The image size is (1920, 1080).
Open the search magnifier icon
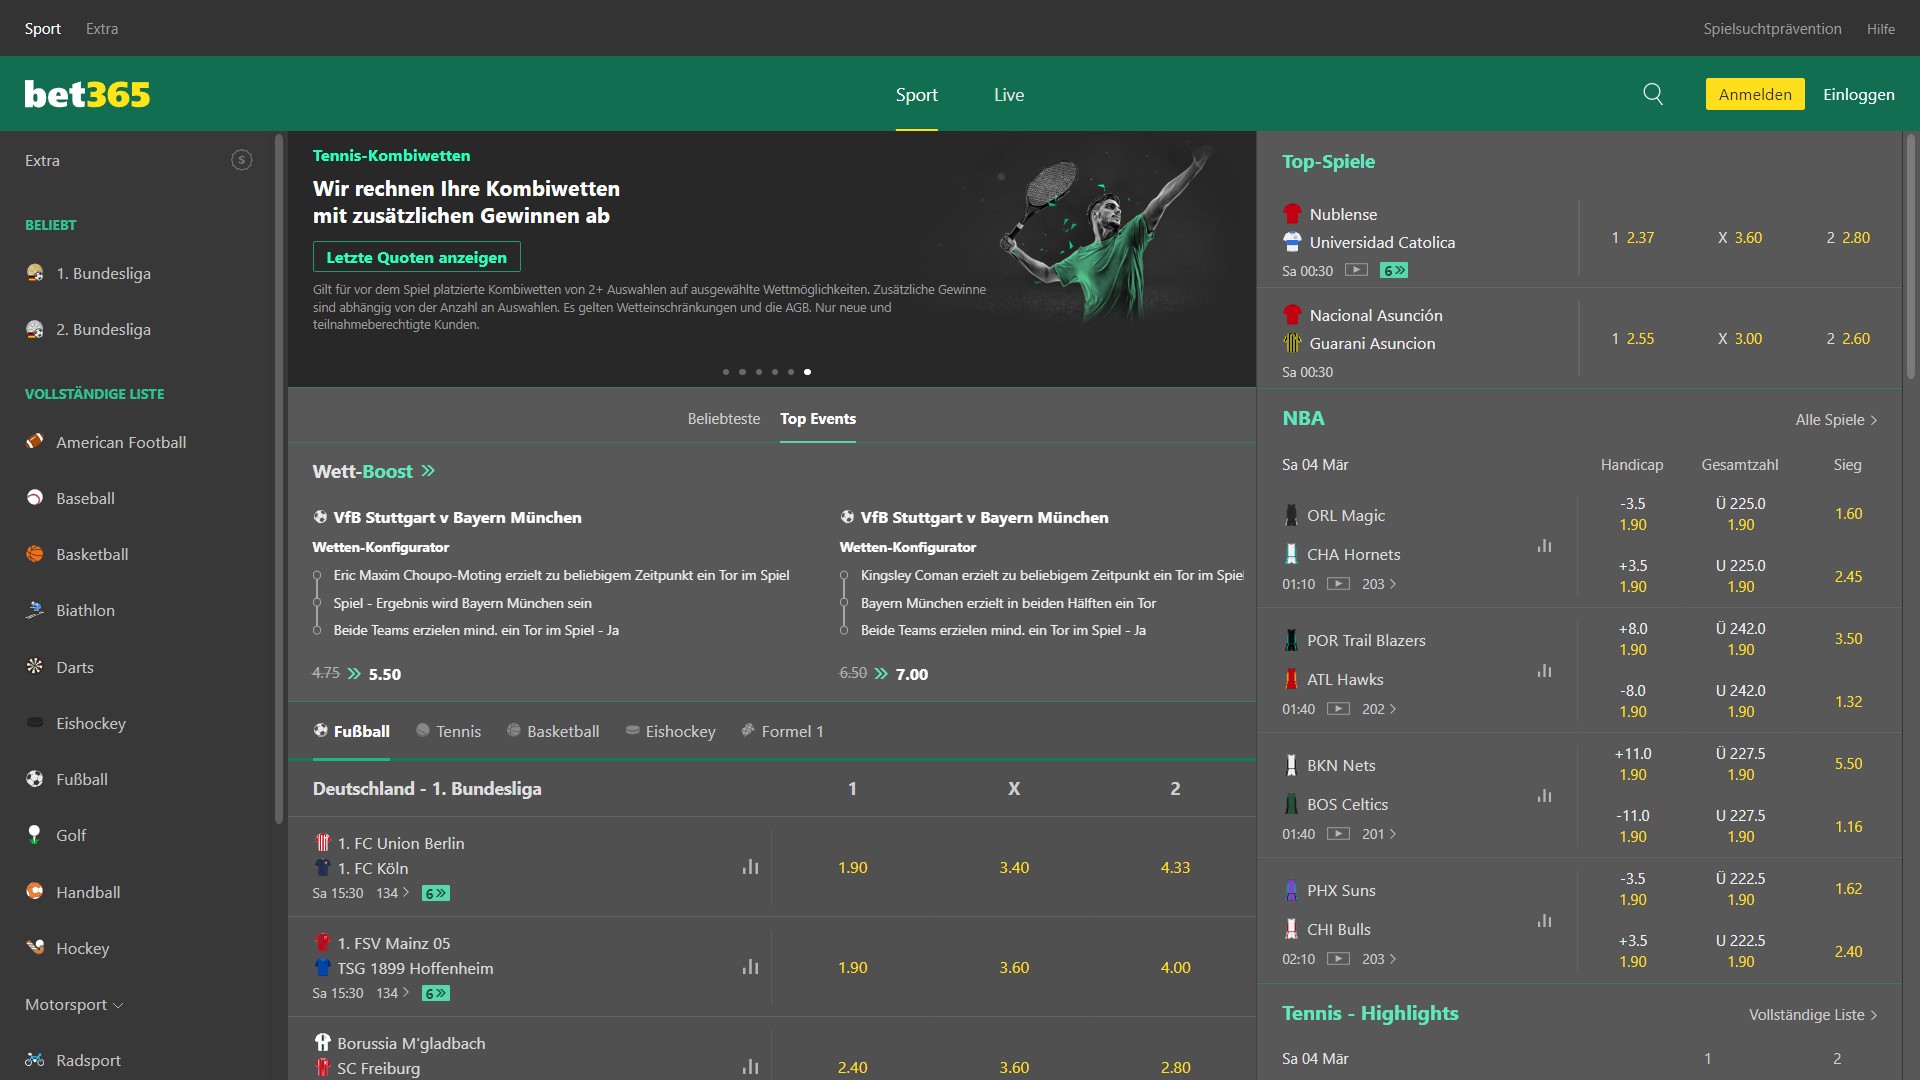1653,94
